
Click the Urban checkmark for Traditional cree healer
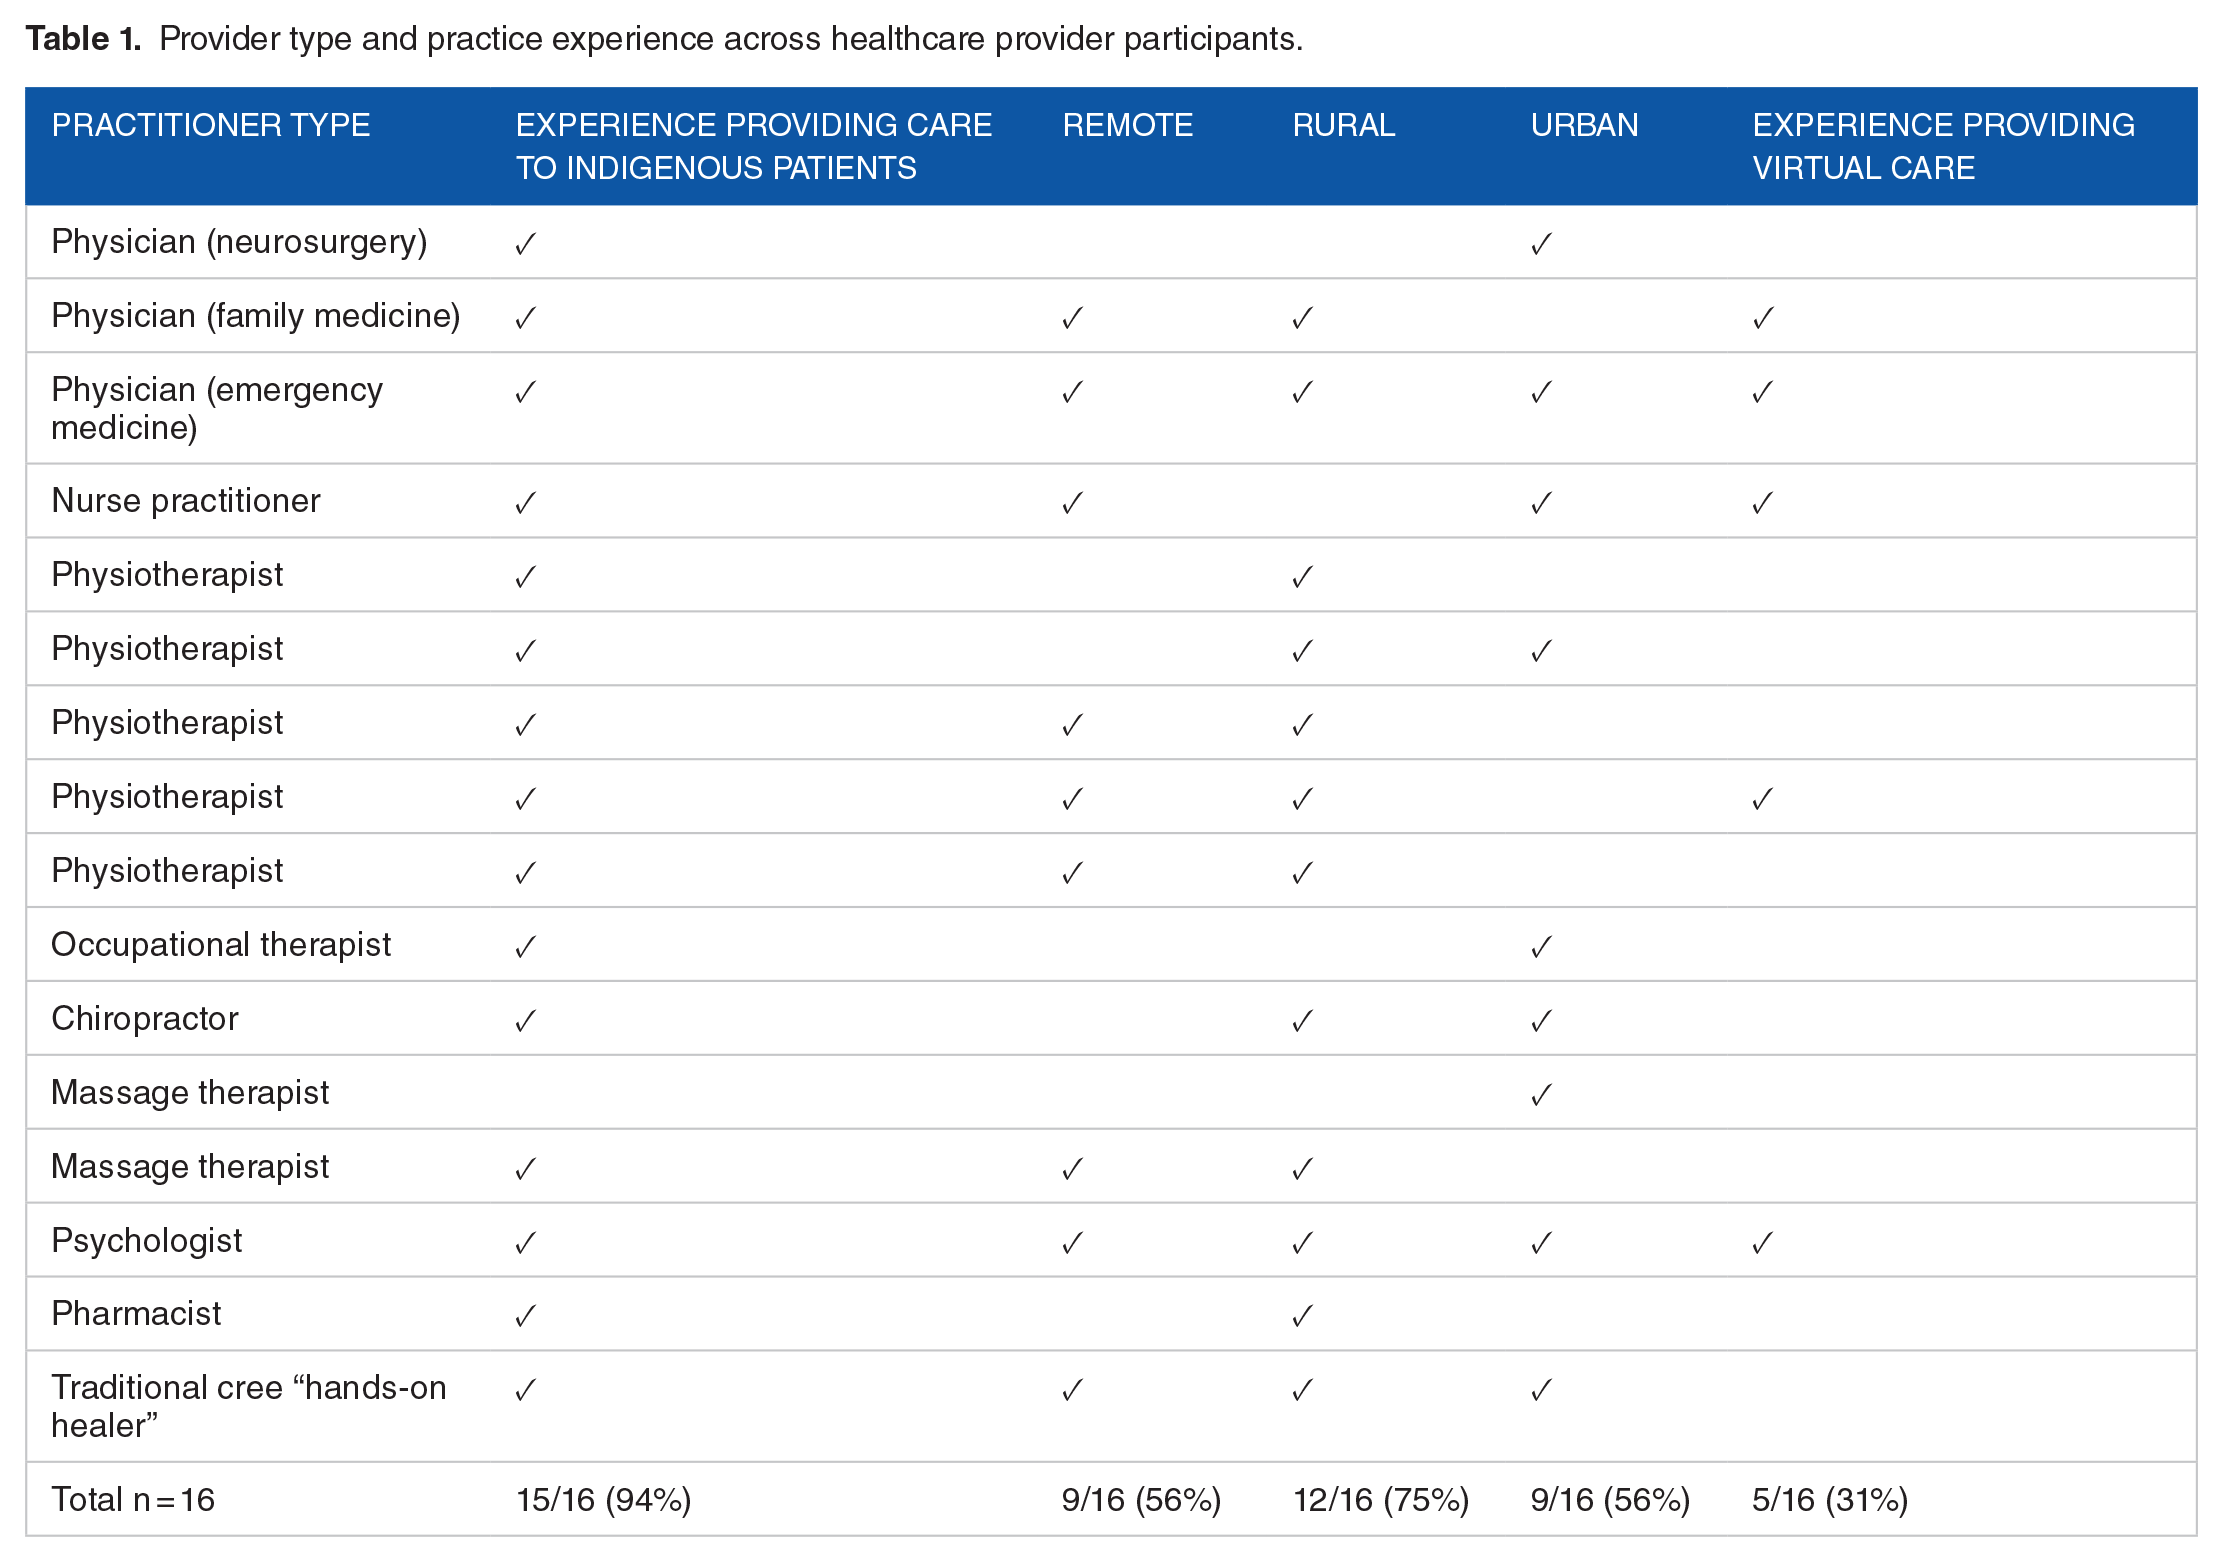1541,1390
